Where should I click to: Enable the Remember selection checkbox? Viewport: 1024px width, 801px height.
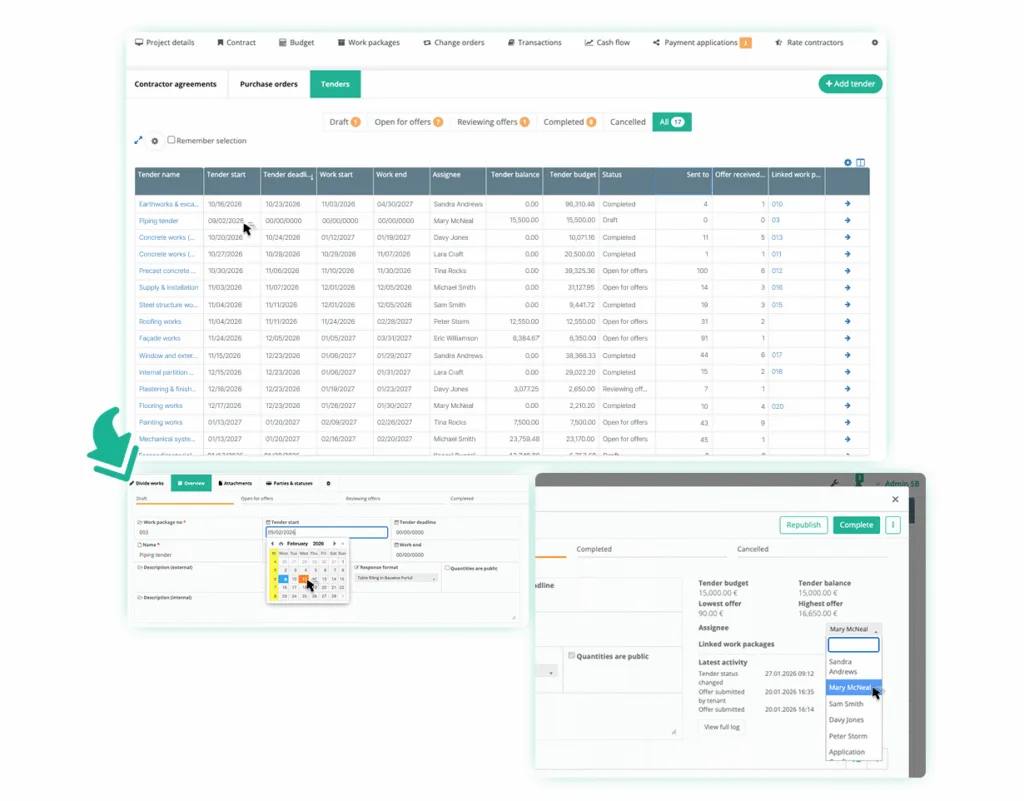[x=171, y=140]
